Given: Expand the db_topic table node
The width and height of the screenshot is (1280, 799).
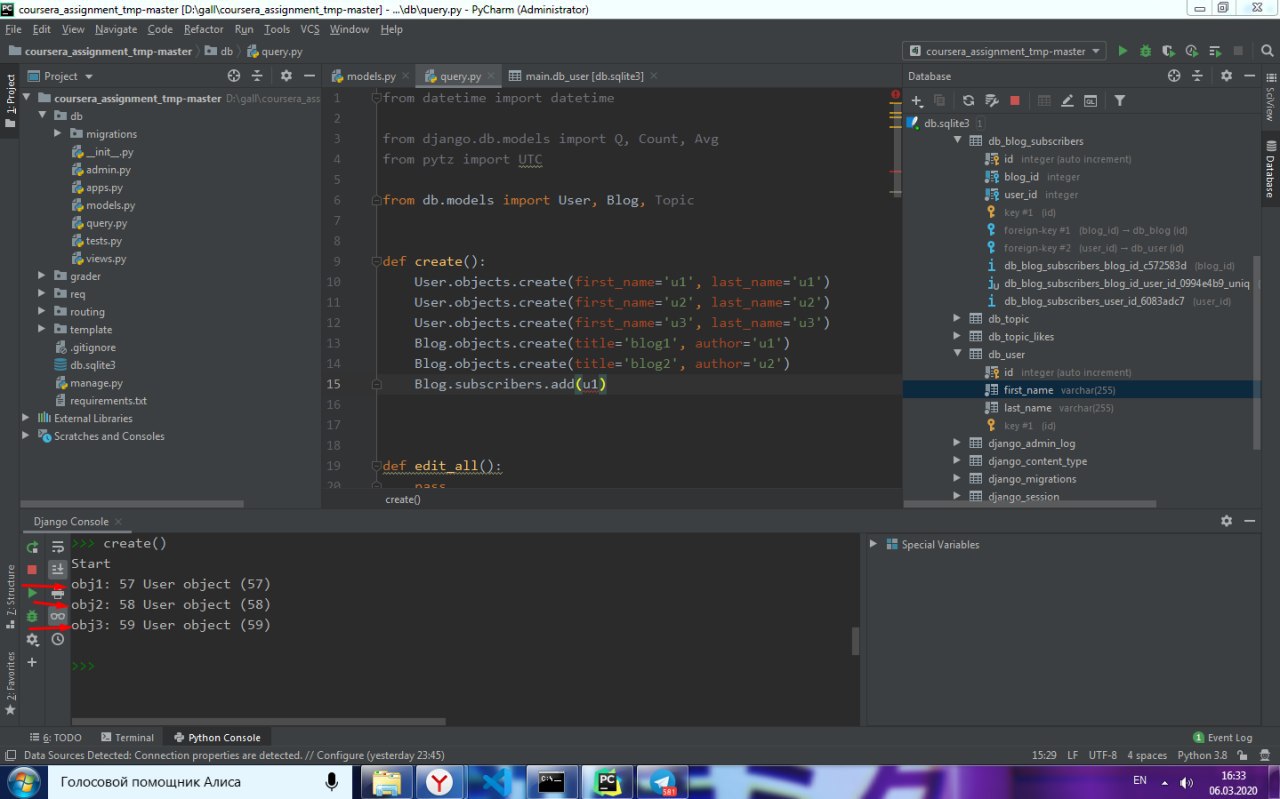Looking at the screenshot, I should click(958, 319).
